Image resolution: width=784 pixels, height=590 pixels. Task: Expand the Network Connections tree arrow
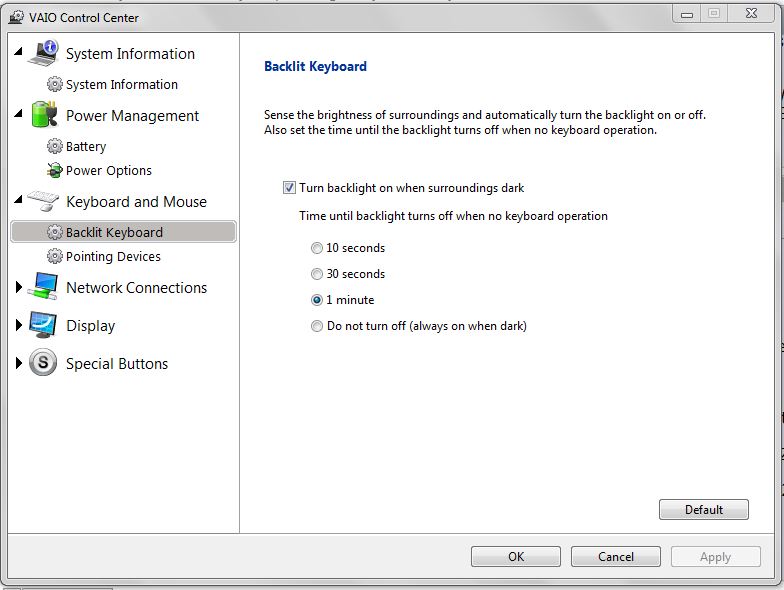point(18,287)
